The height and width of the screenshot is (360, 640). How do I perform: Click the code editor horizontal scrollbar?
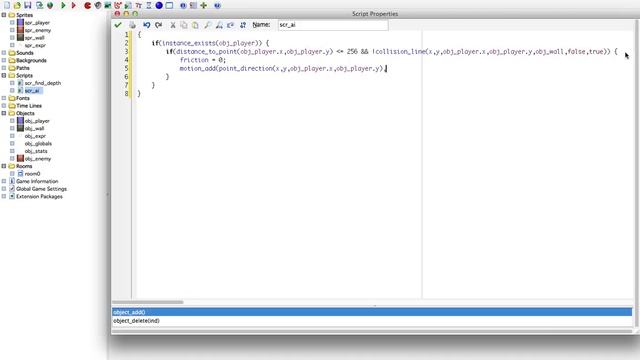tap(147, 302)
